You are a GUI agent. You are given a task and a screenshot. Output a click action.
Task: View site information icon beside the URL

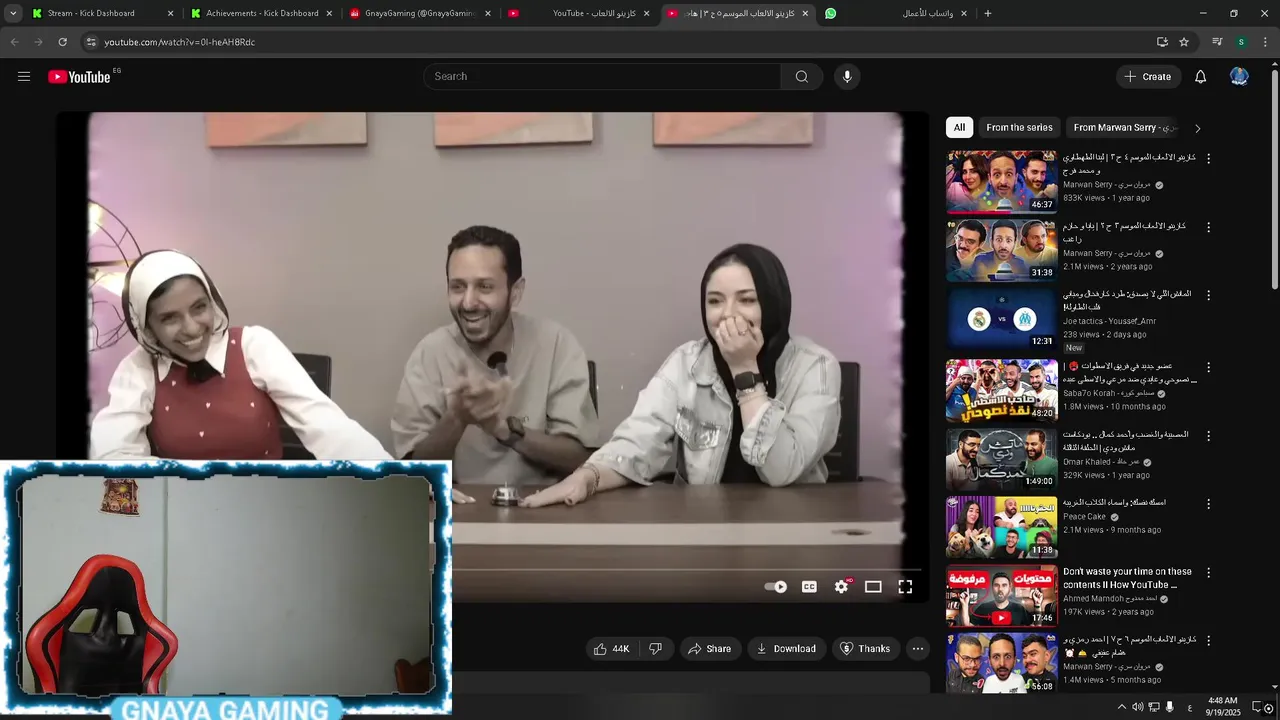[x=91, y=42]
